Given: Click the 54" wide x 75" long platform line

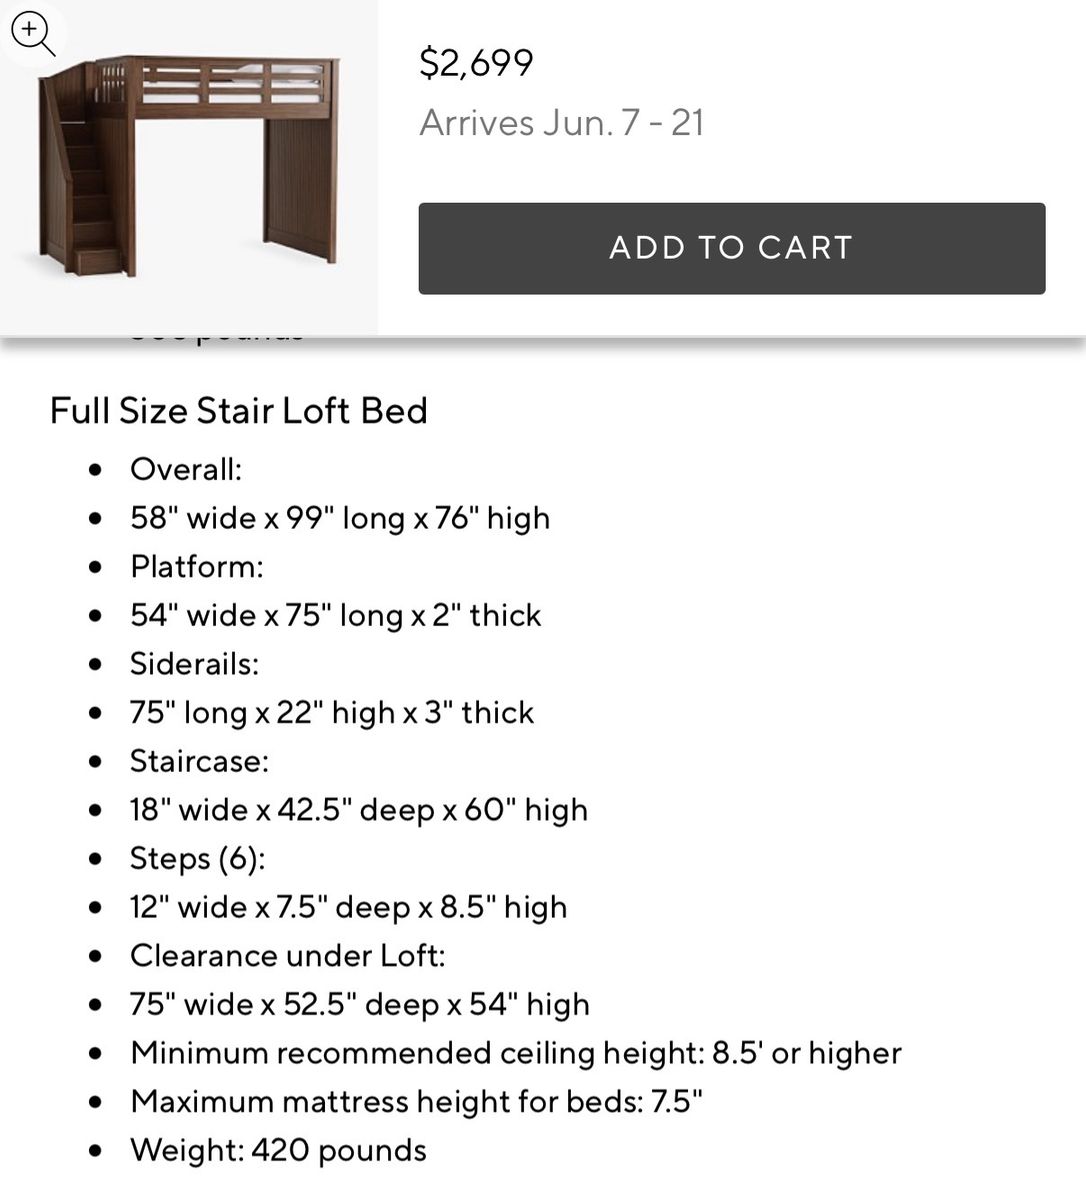Looking at the screenshot, I should [336, 615].
